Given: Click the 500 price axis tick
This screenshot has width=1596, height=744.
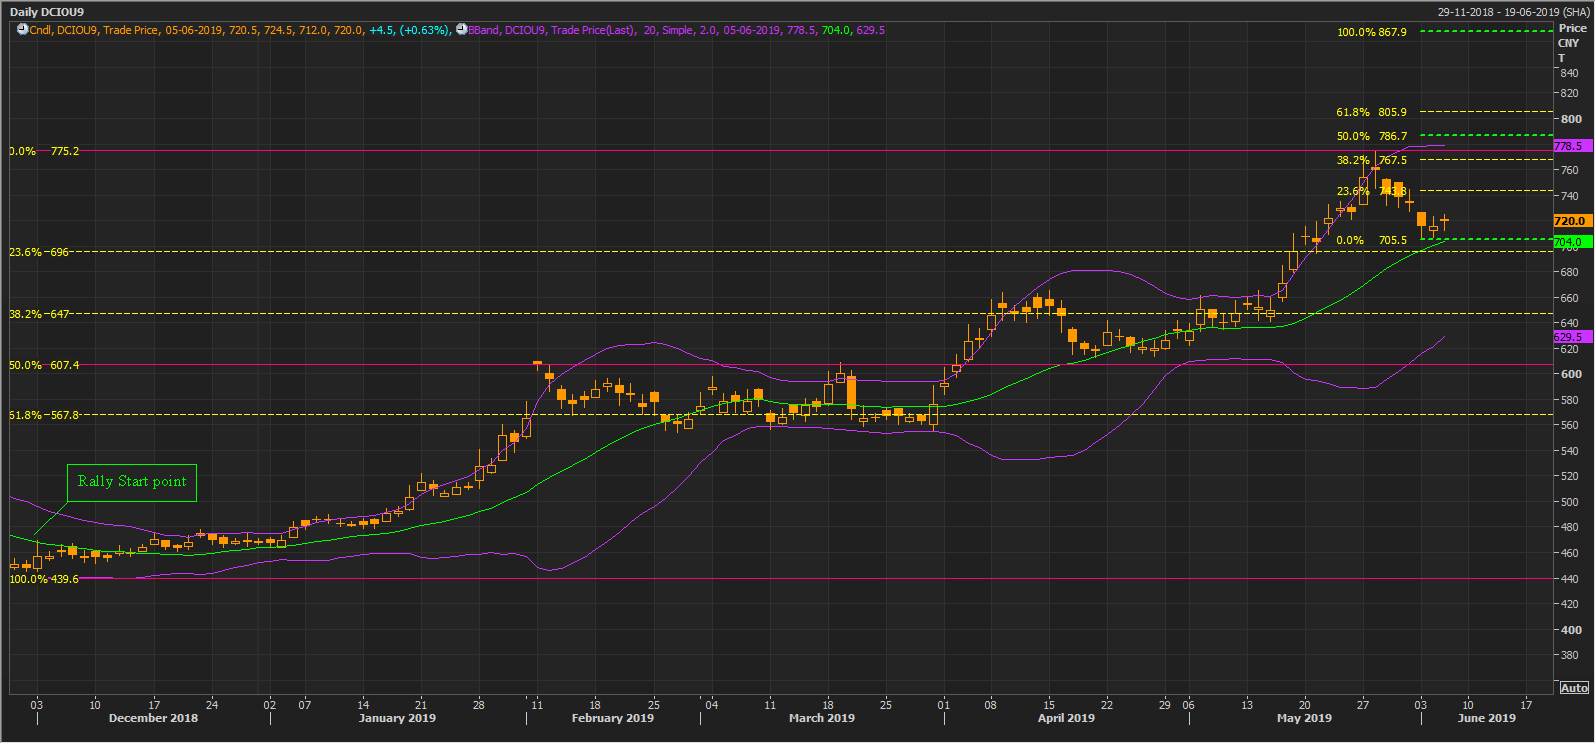Looking at the screenshot, I should 1571,502.
